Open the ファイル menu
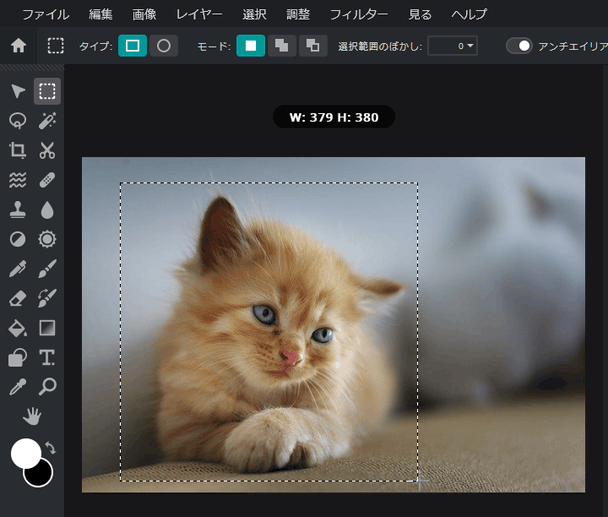Image resolution: width=608 pixels, height=517 pixels. click(46, 14)
